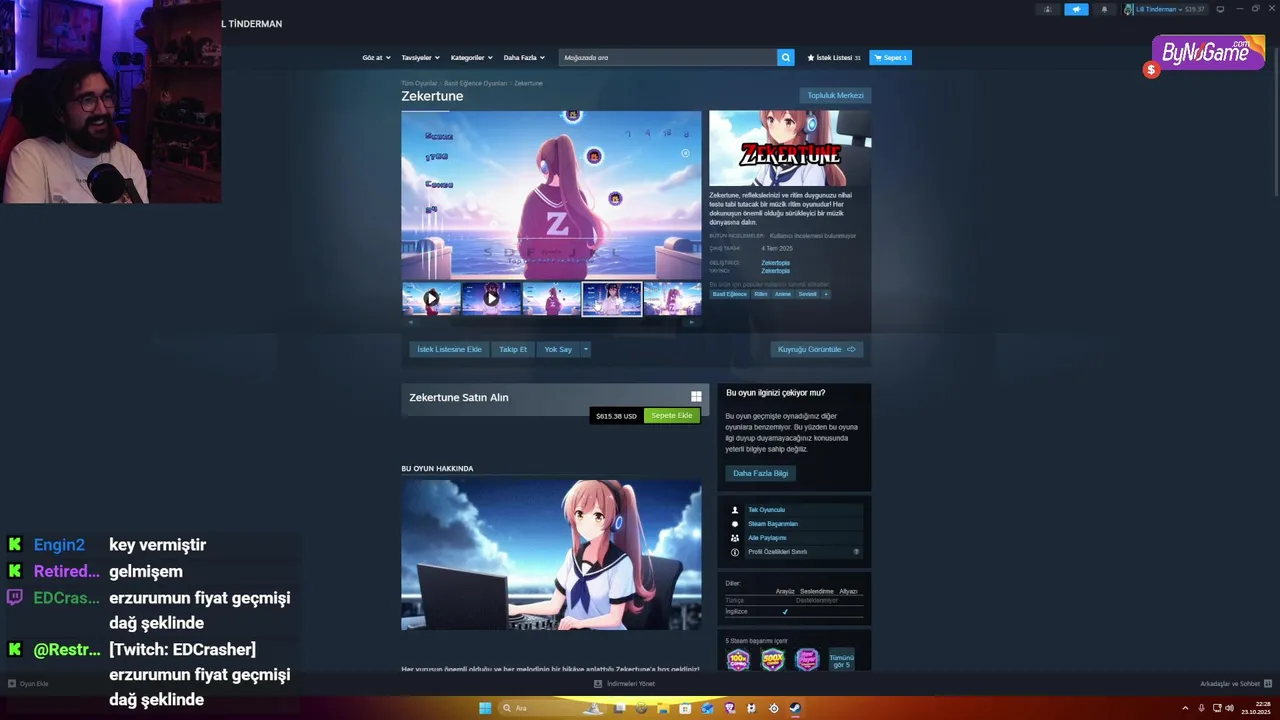Click the Windows platform icon in purchase box

[x=696, y=397]
